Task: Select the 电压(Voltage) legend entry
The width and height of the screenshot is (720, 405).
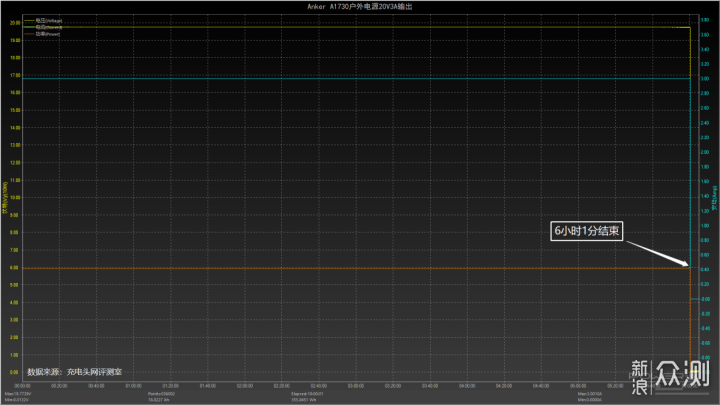Action: pyautogui.click(x=49, y=21)
